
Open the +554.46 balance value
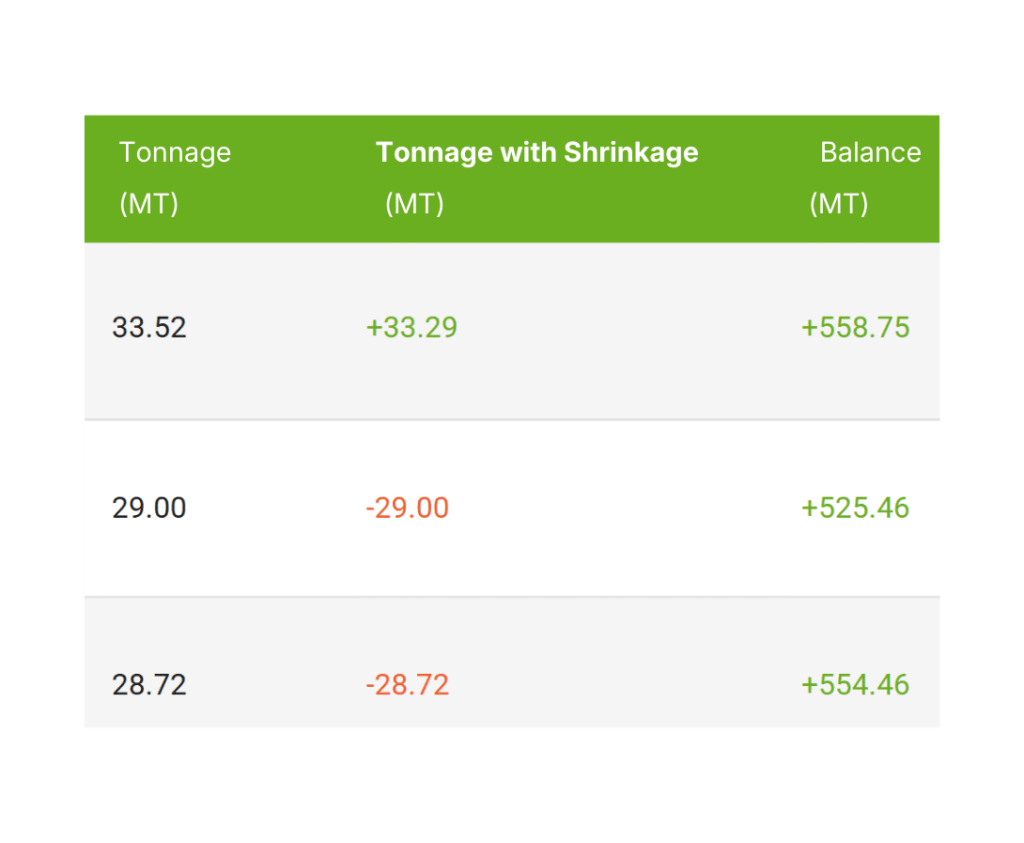point(855,685)
